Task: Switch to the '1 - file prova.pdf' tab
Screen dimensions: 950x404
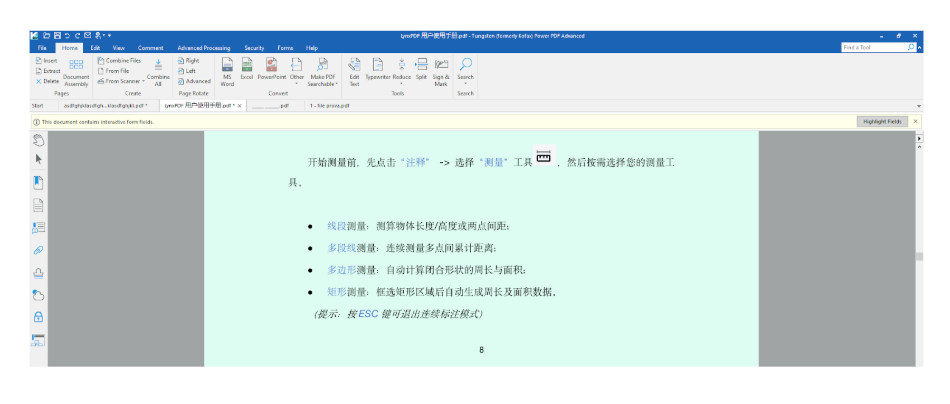Action: point(329,104)
